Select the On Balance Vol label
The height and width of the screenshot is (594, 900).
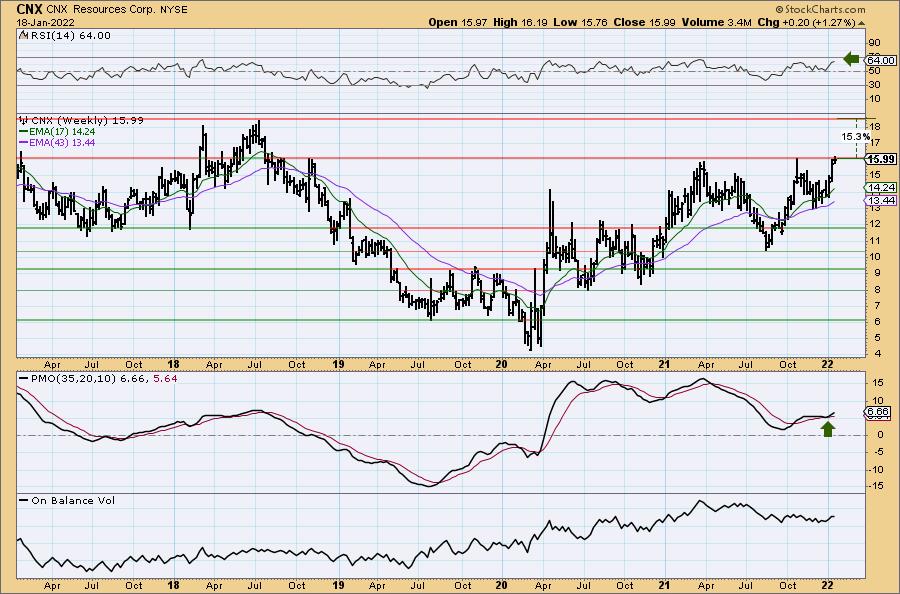(x=73, y=500)
